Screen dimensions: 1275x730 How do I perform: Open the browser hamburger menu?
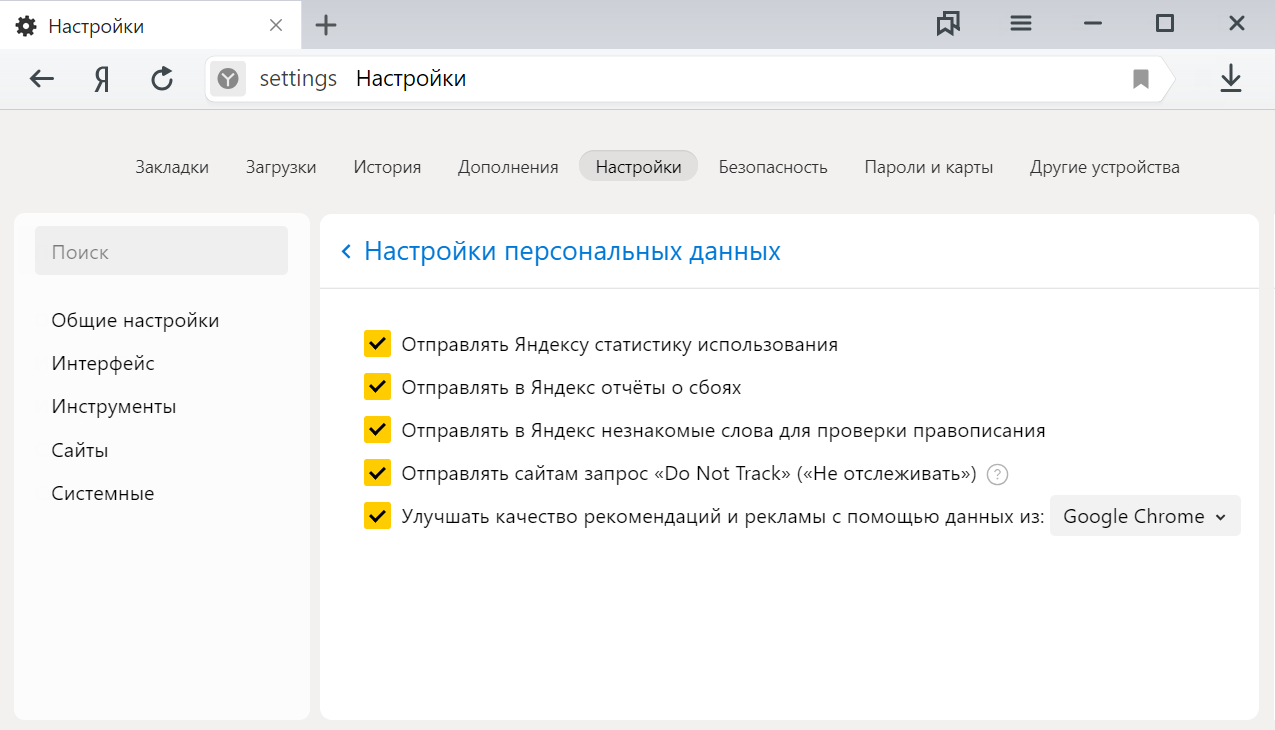[1021, 24]
